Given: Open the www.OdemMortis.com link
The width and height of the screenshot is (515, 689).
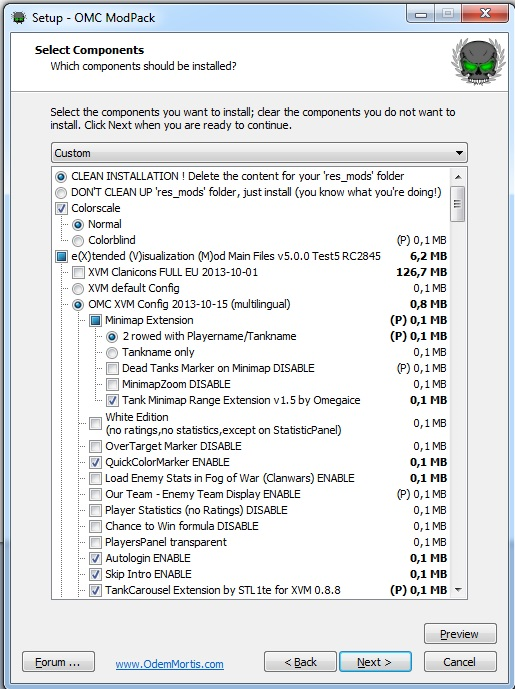Looking at the screenshot, I should pos(170,664).
